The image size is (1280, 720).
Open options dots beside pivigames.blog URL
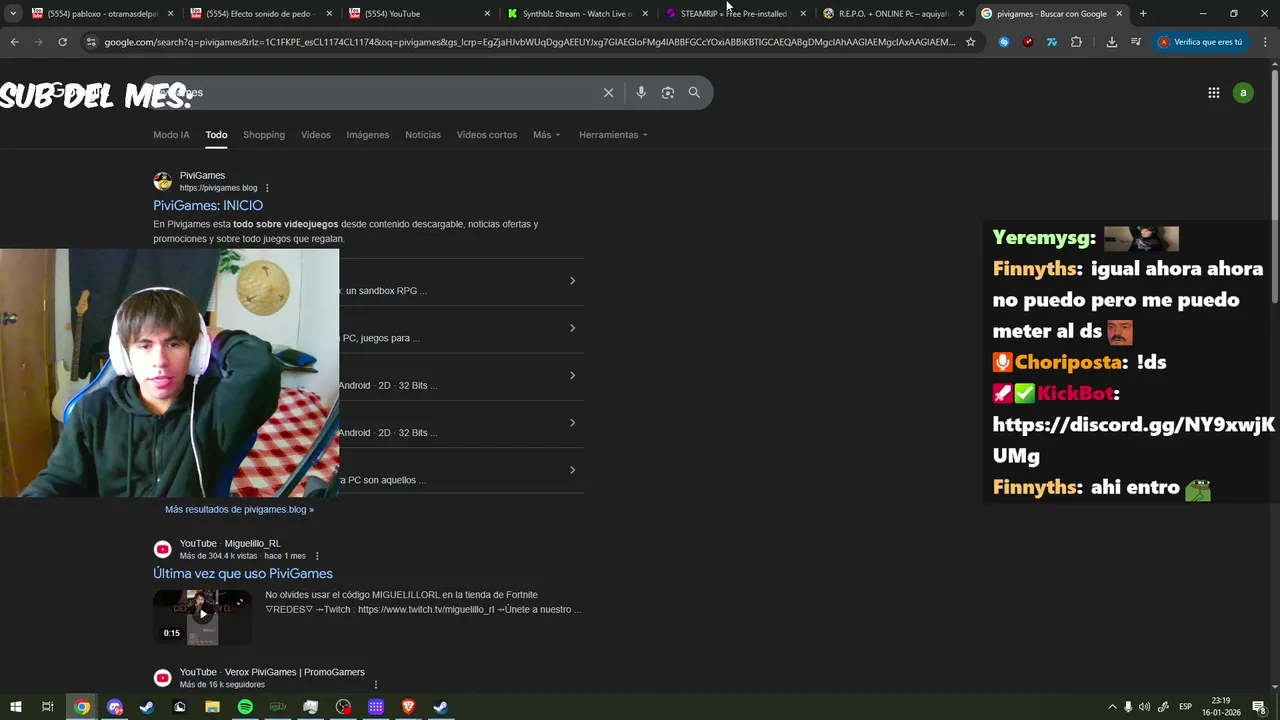[x=267, y=188]
